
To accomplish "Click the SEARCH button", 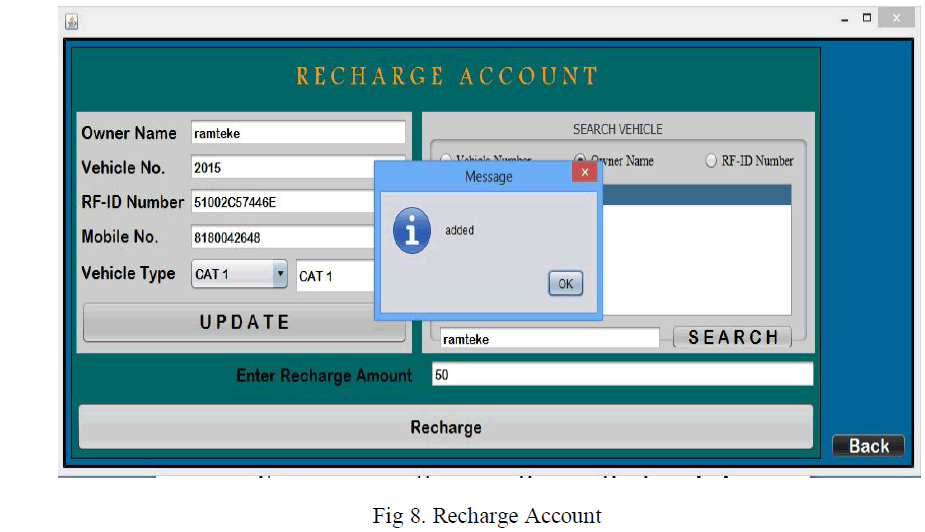I will (x=732, y=337).
